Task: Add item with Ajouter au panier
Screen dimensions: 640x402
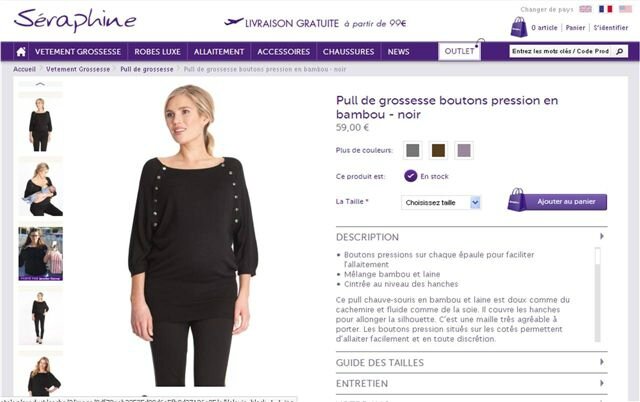Action: click(557, 200)
